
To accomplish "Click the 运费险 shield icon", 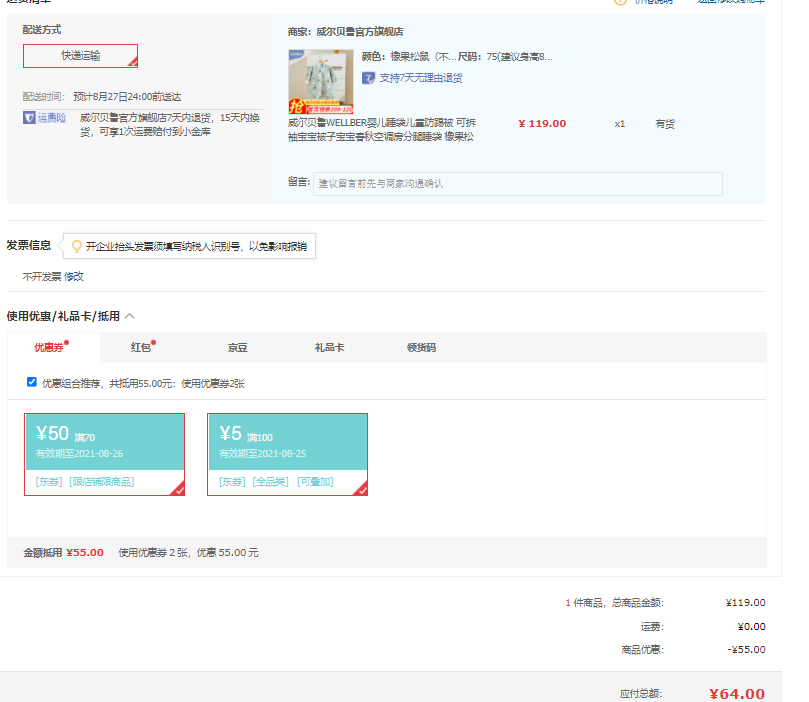I will pos(29,118).
